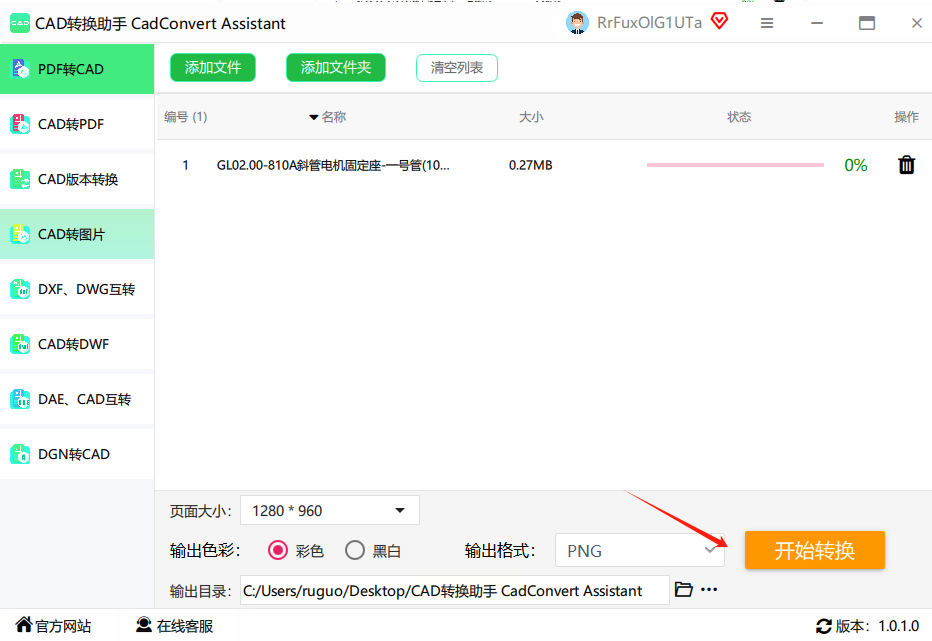This screenshot has width=932, height=641.
Task: Open the 页面大小 1280 * 960 dropdown
Action: pyautogui.click(x=330, y=510)
